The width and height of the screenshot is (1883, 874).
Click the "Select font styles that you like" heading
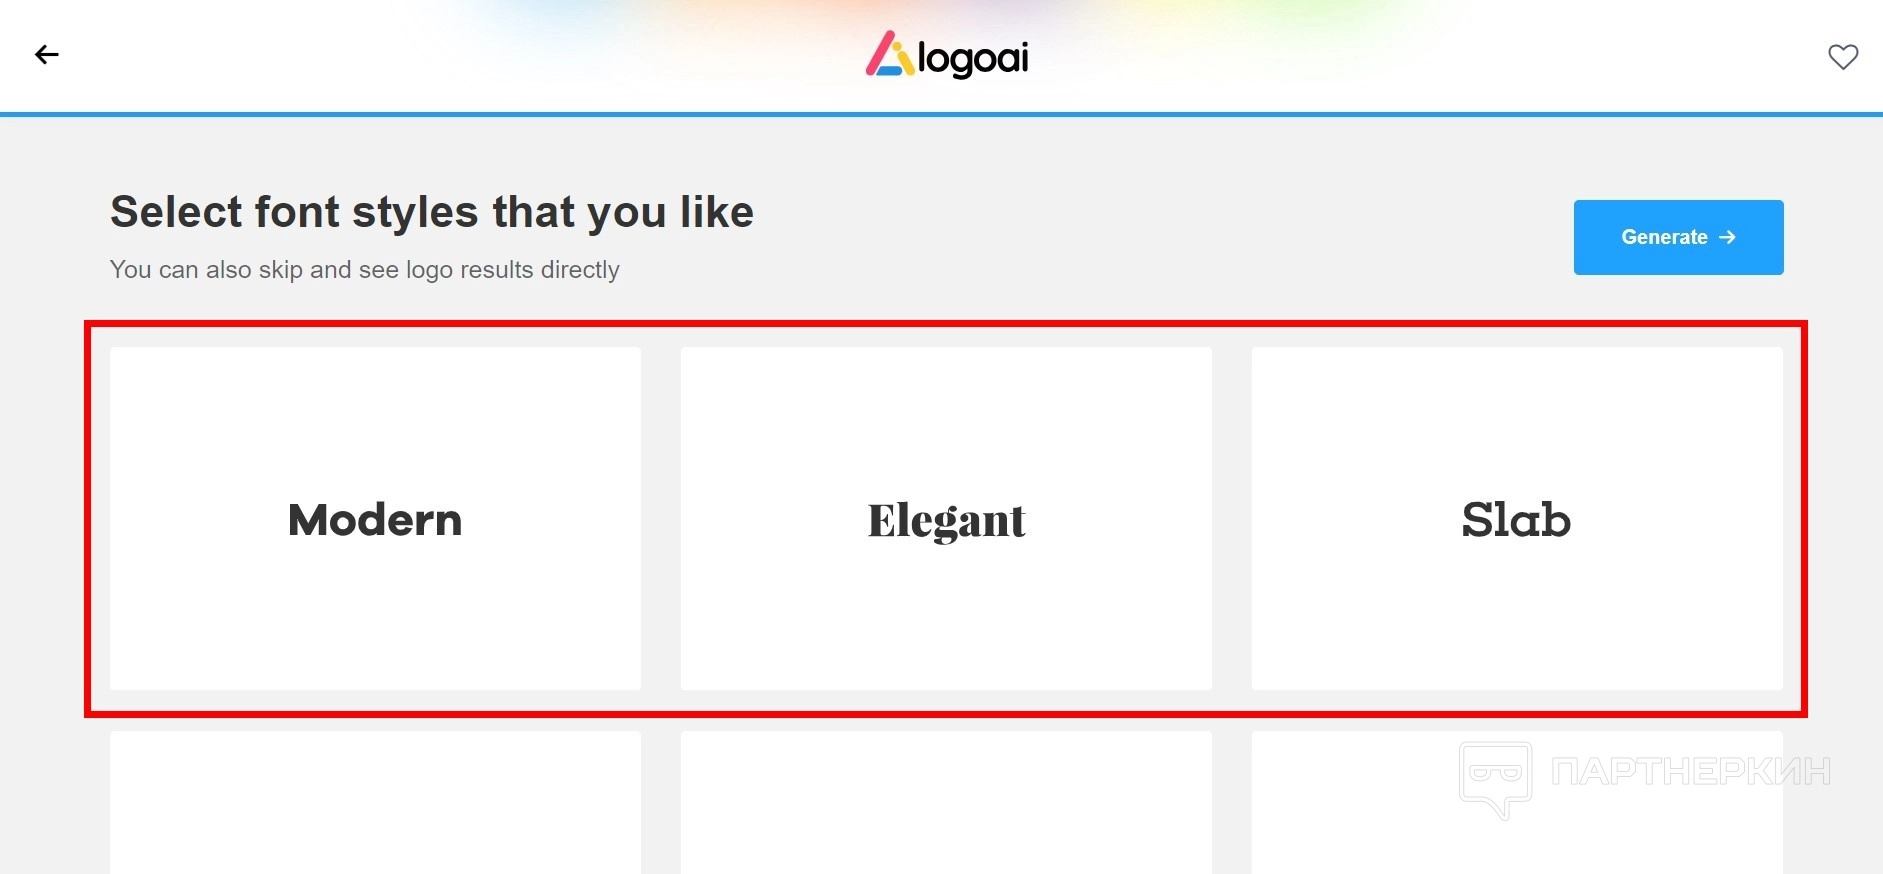pos(431,212)
